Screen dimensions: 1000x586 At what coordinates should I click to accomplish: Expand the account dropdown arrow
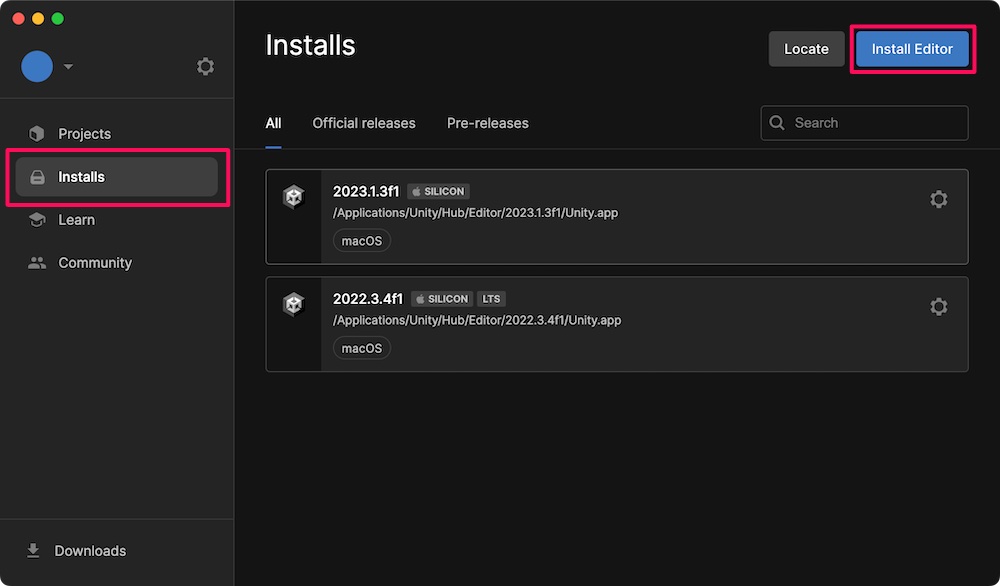(68, 66)
